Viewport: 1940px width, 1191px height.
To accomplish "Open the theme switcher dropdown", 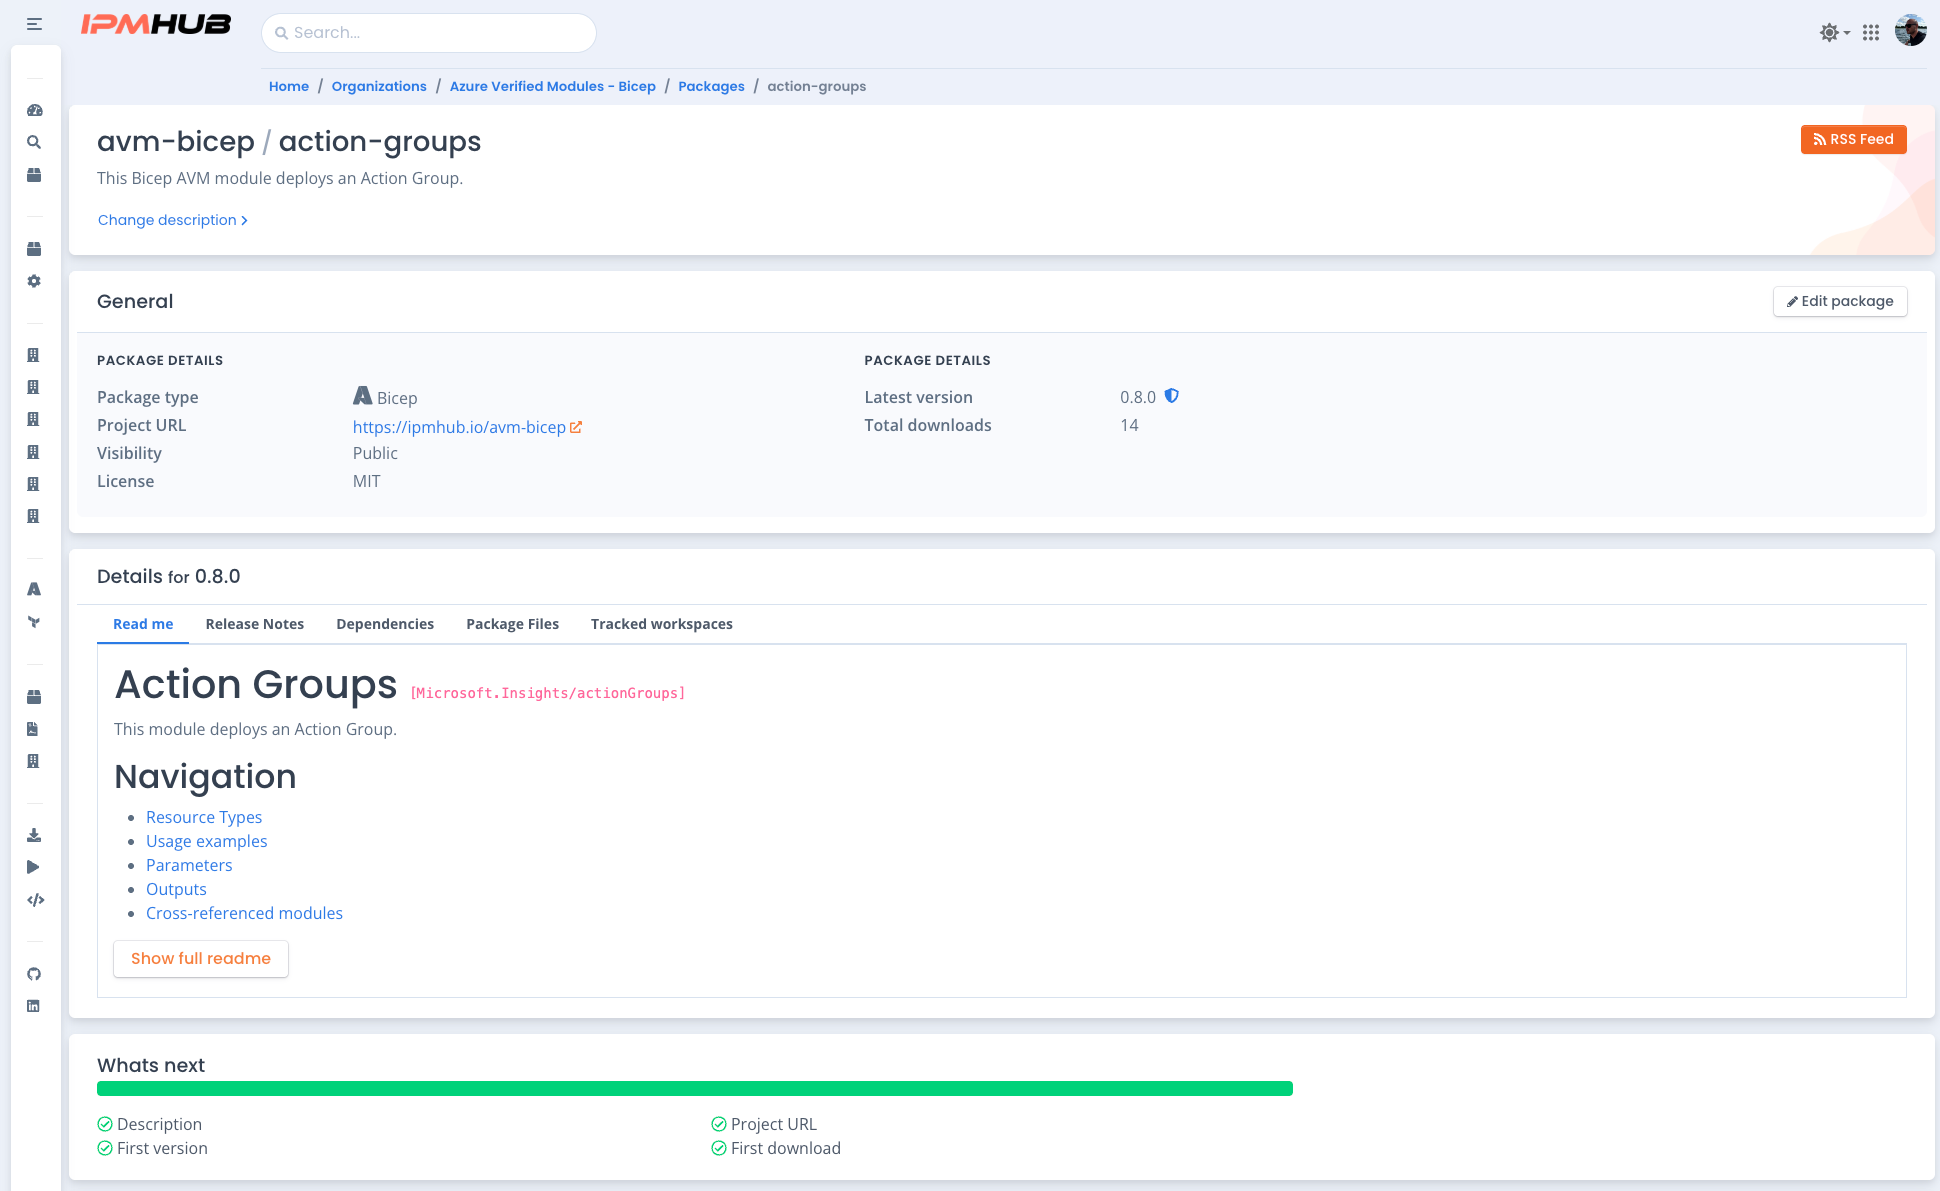I will click(x=1834, y=32).
